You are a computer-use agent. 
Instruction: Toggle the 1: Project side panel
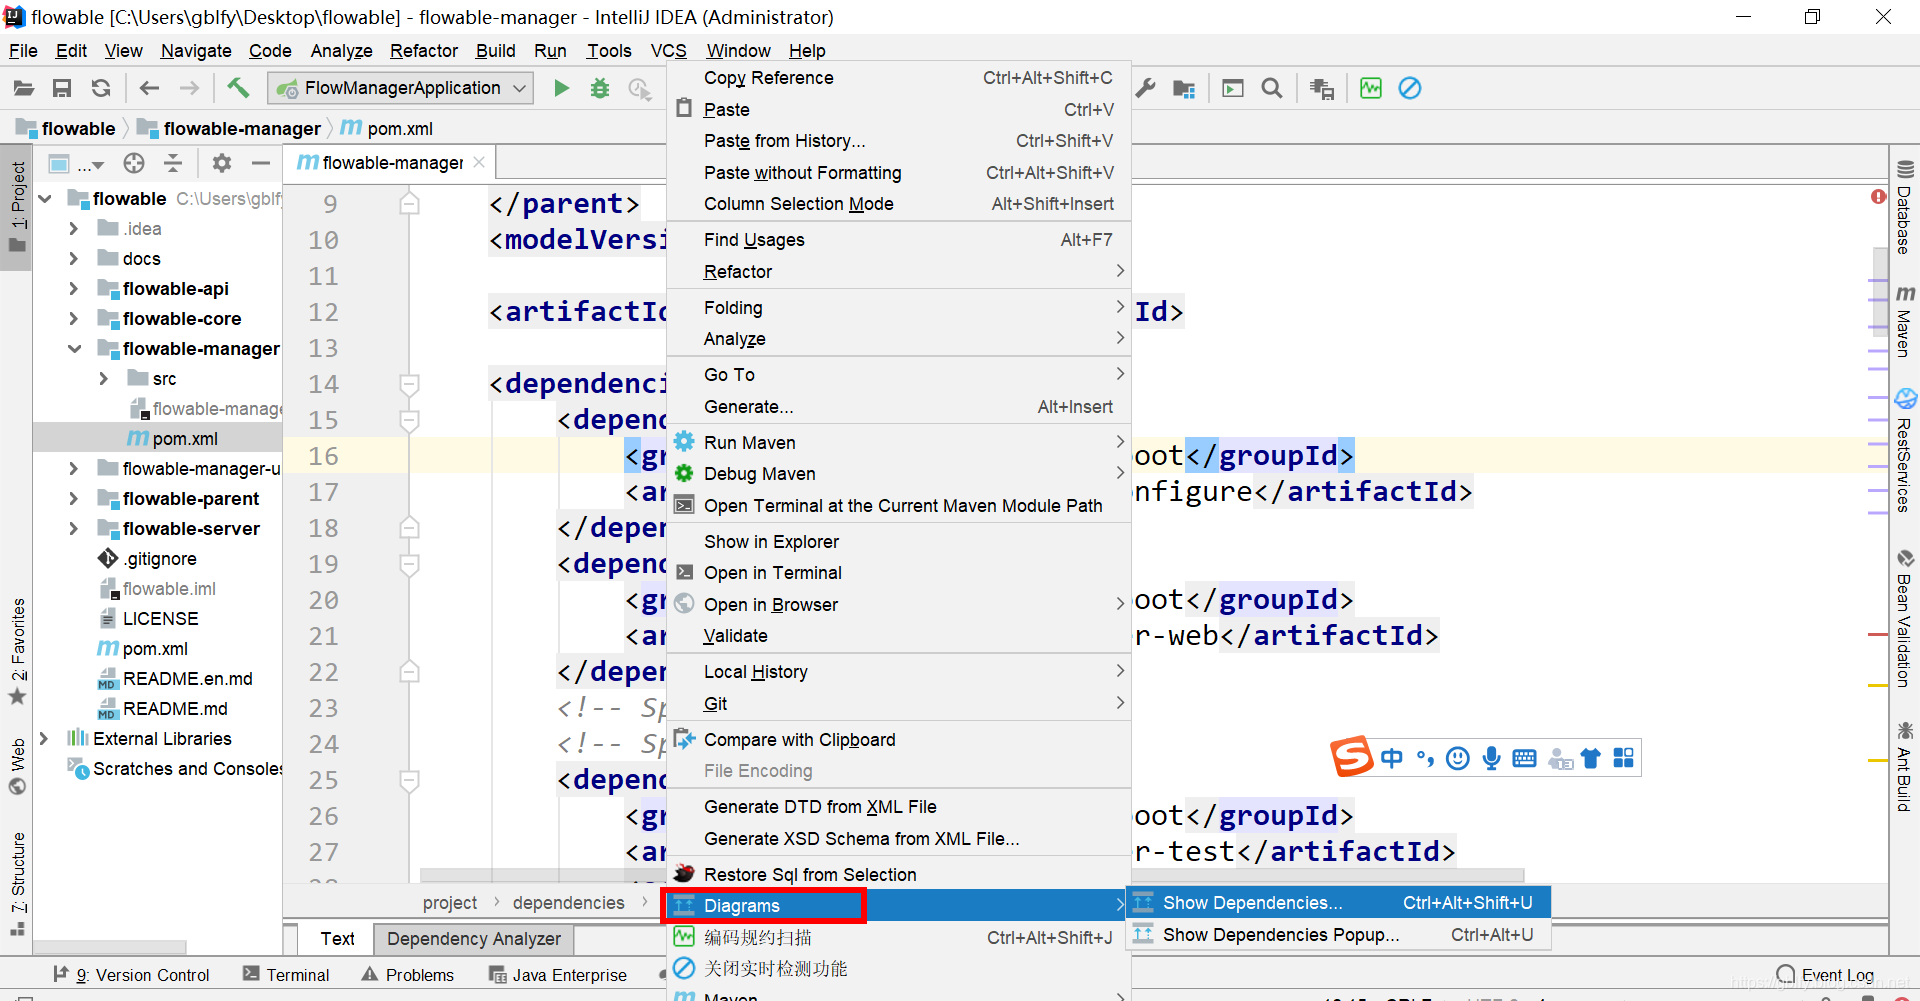coord(17,208)
